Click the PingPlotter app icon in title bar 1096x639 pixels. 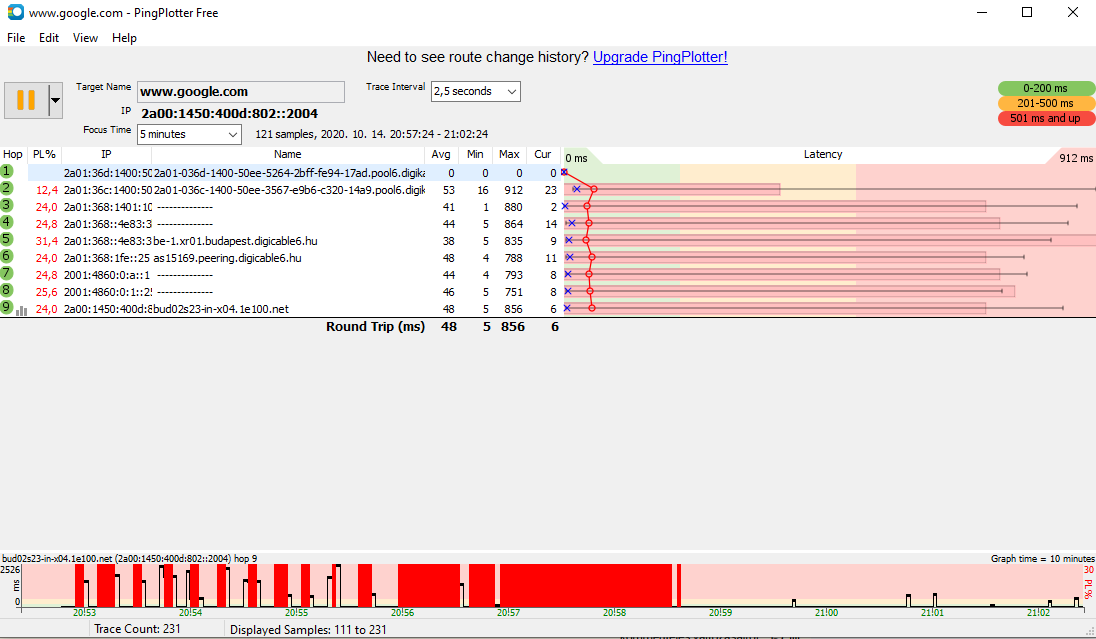click(x=15, y=13)
